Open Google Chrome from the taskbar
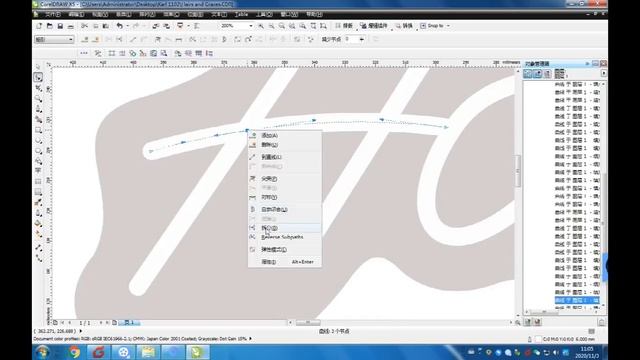 pyautogui.click(x=74, y=352)
